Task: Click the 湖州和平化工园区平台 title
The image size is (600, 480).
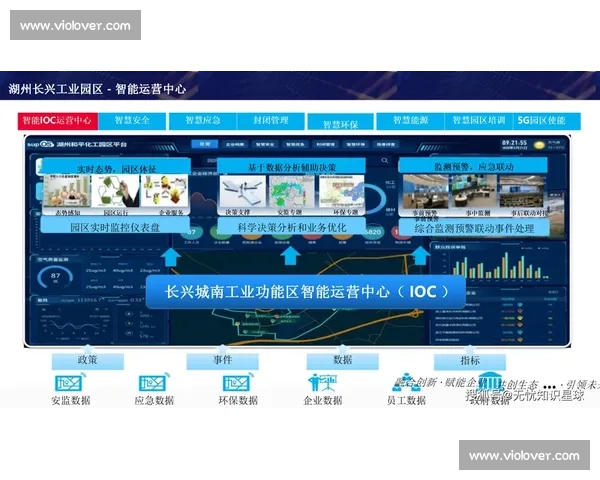Action: (x=91, y=145)
